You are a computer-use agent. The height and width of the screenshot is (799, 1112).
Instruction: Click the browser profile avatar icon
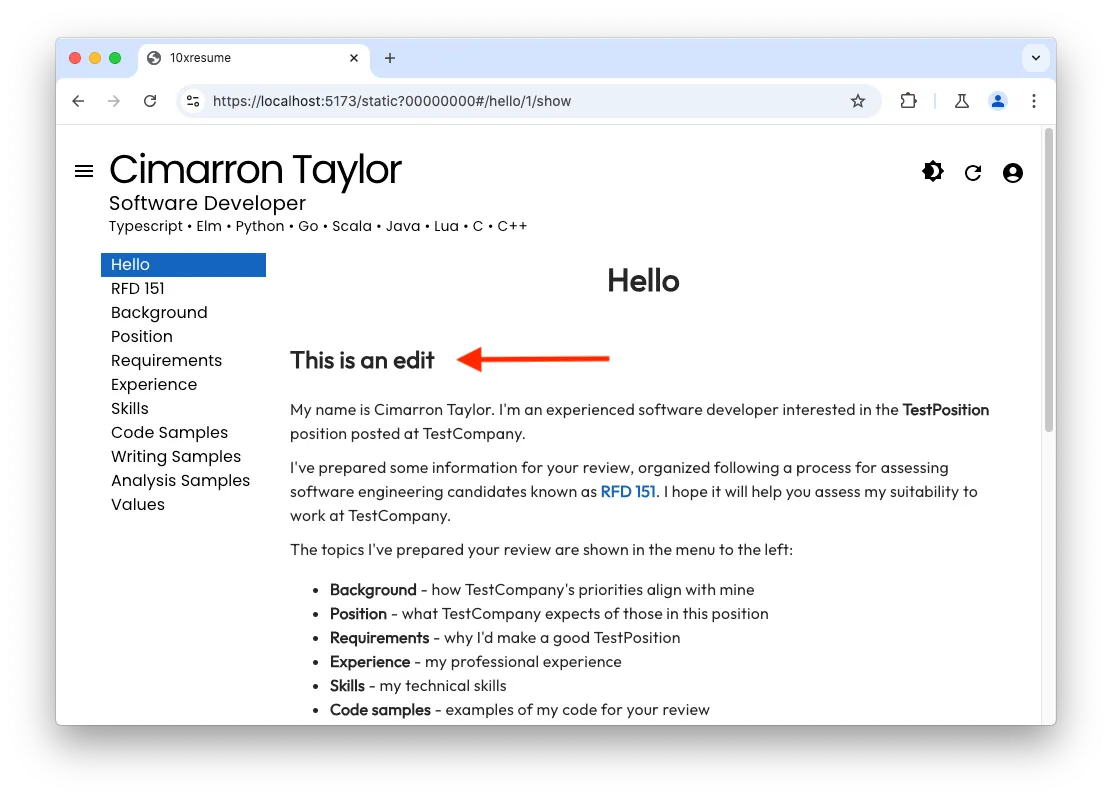998,101
